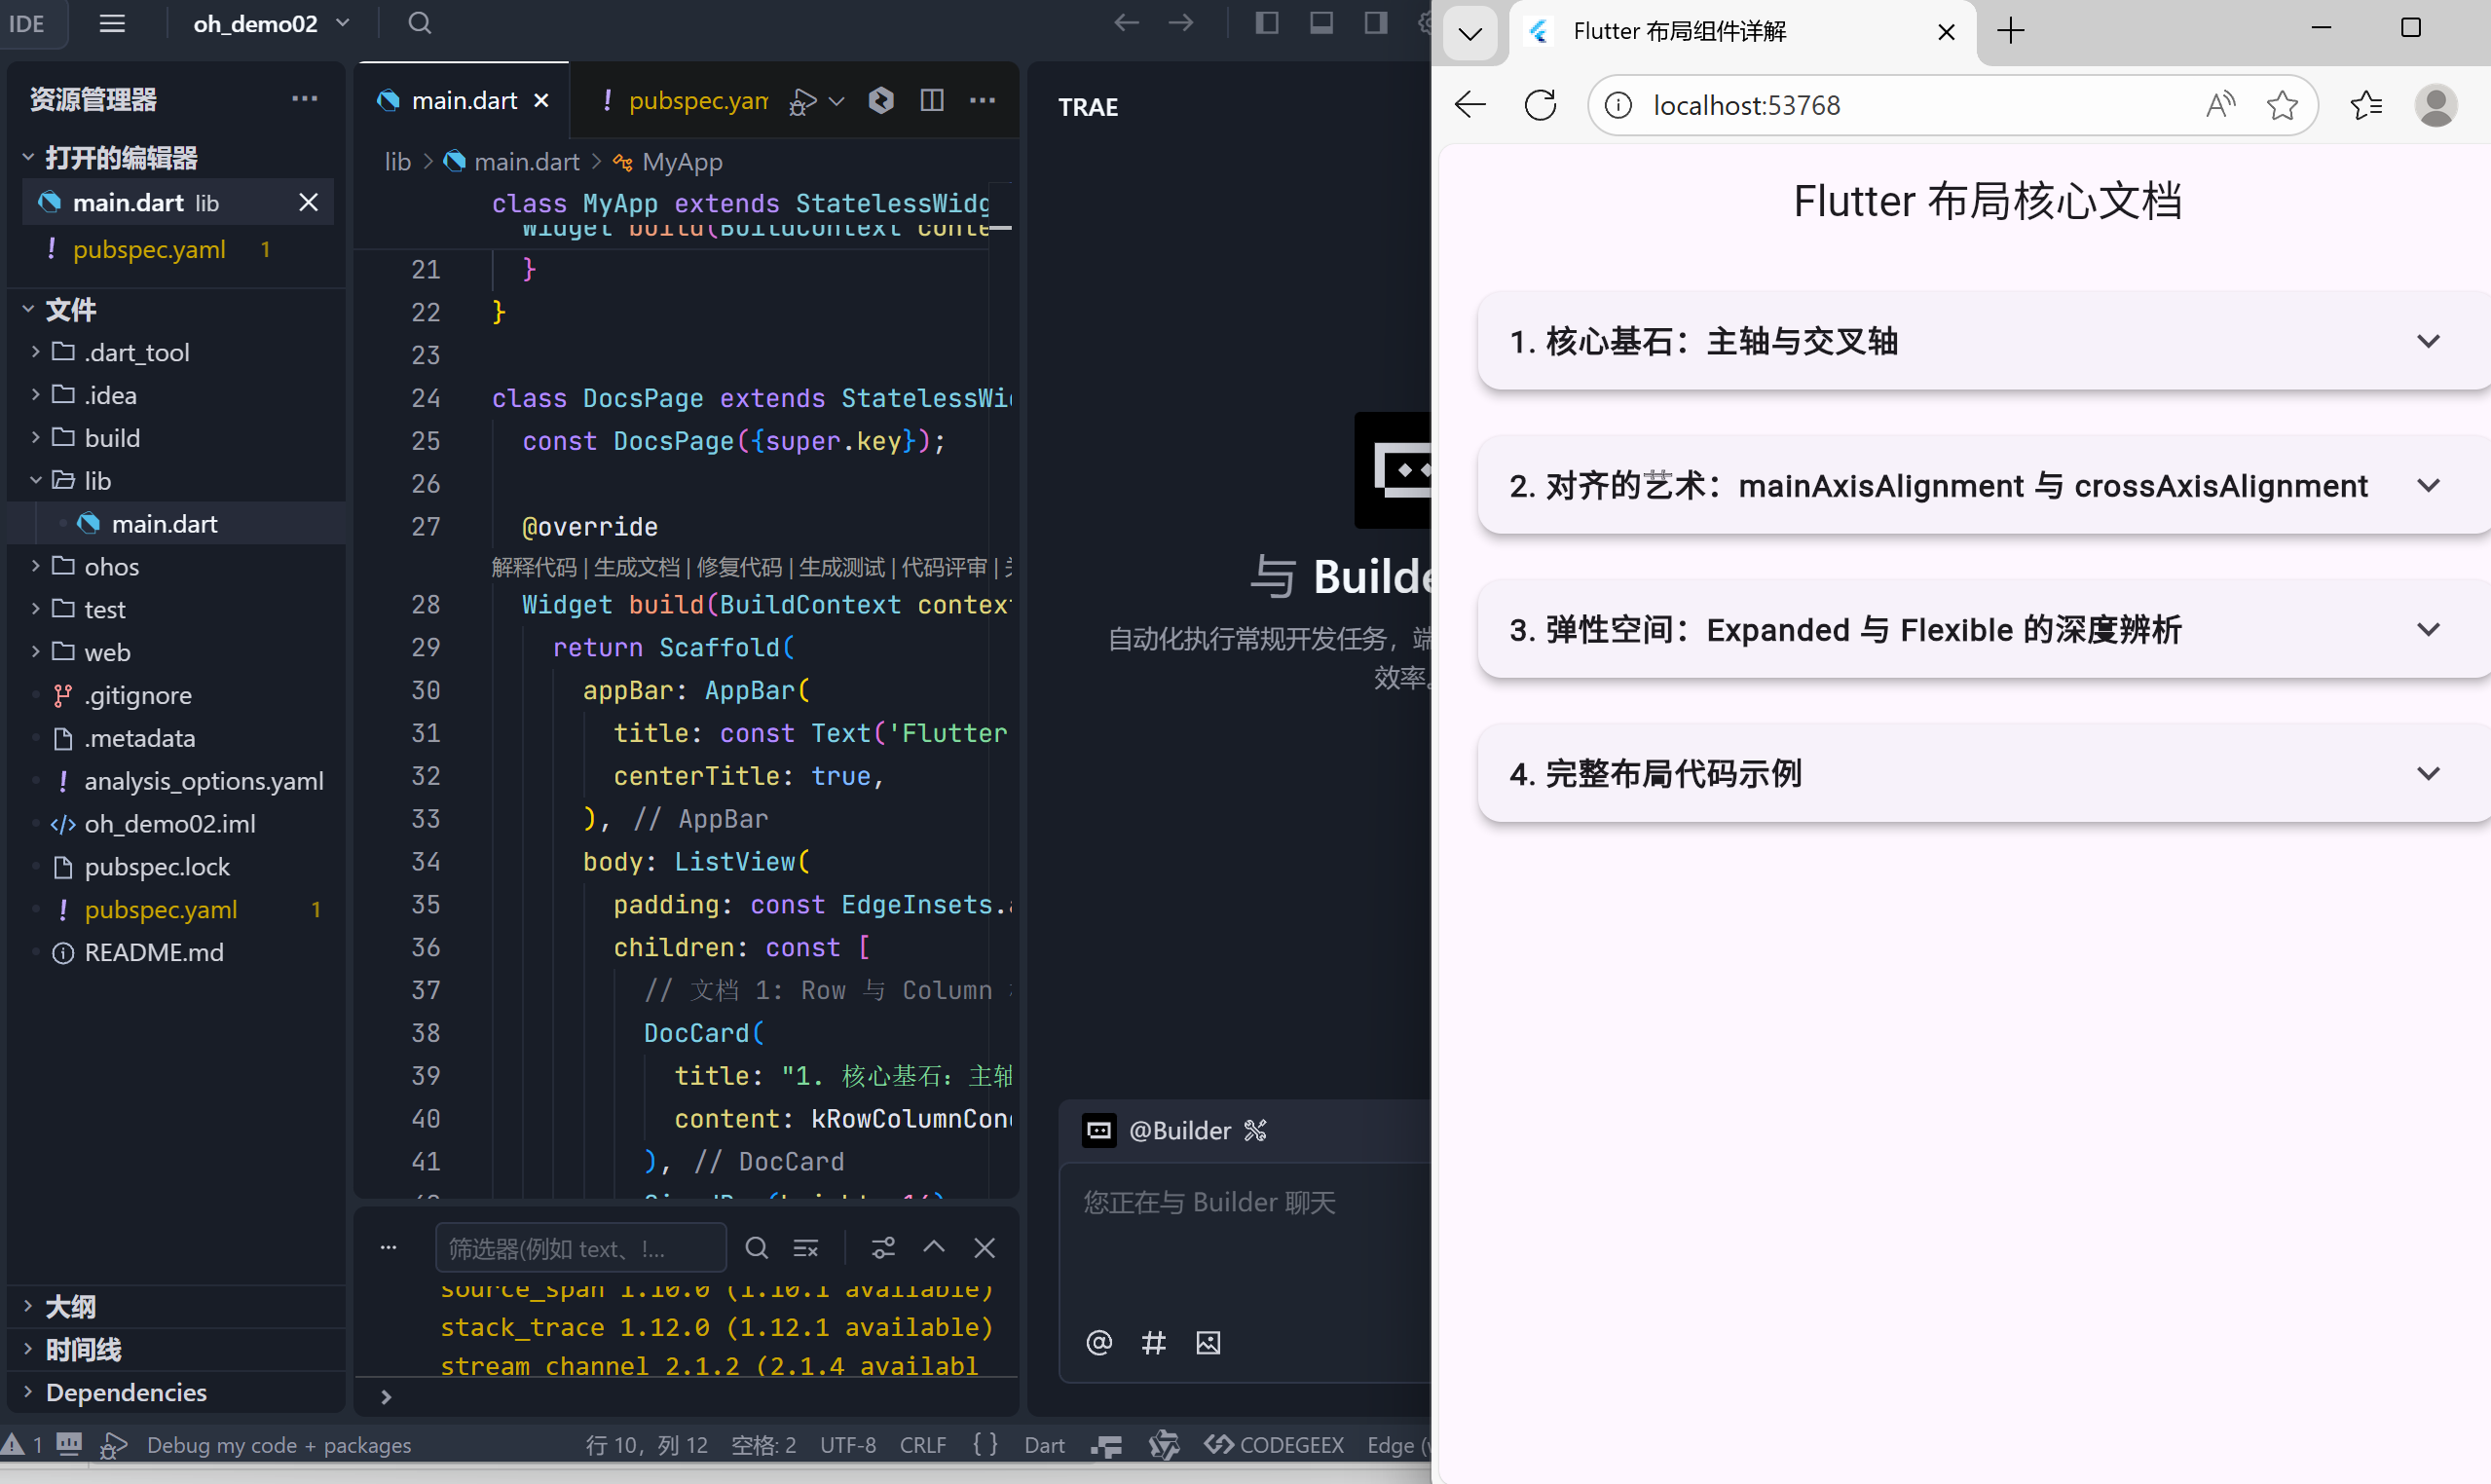Toggle secondary sidebar layout icon
This screenshot has width=2491, height=1484.
(1376, 23)
